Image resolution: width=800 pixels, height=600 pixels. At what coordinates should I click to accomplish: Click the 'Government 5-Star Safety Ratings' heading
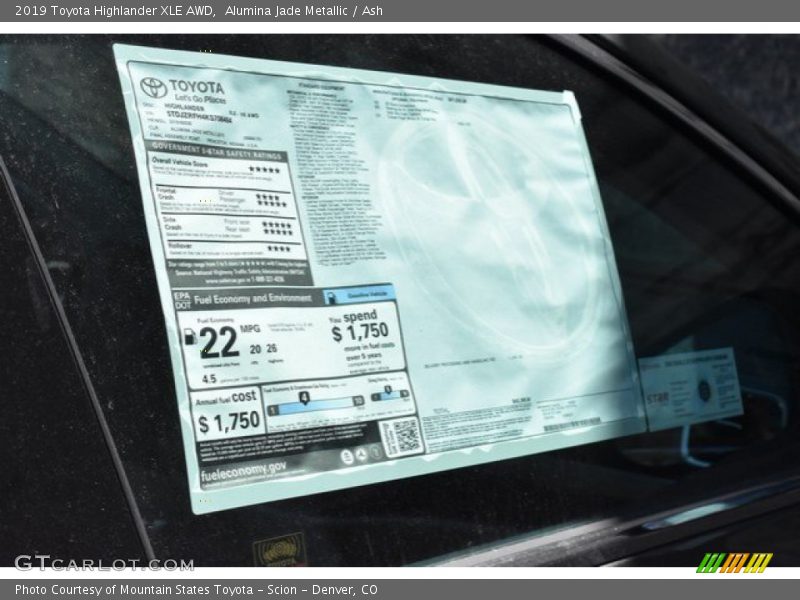click(x=217, y=151)
